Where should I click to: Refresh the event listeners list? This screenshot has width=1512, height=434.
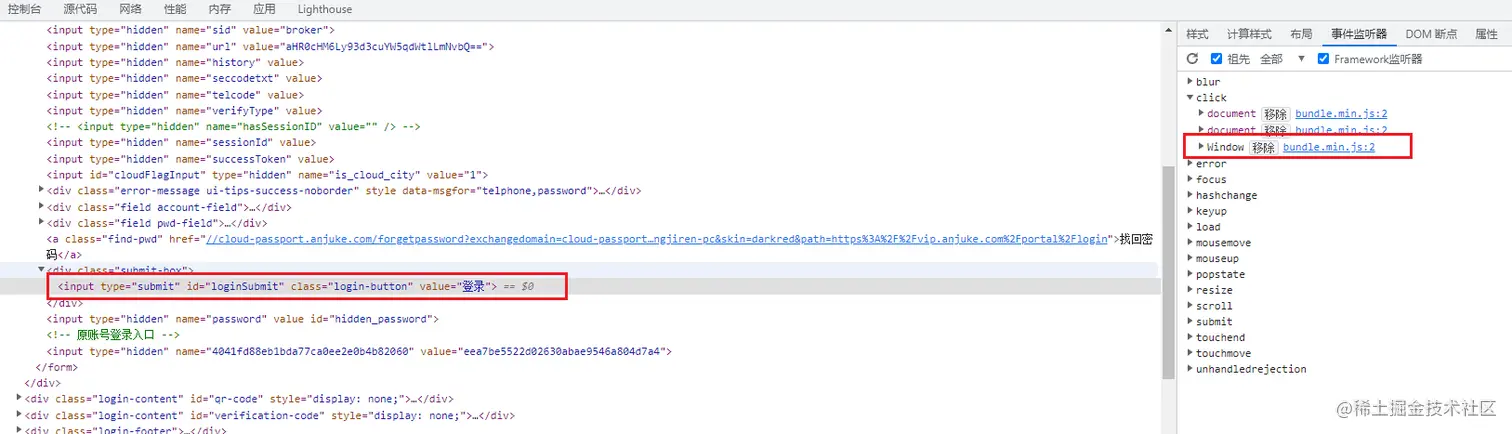(x=1192, y=59)
